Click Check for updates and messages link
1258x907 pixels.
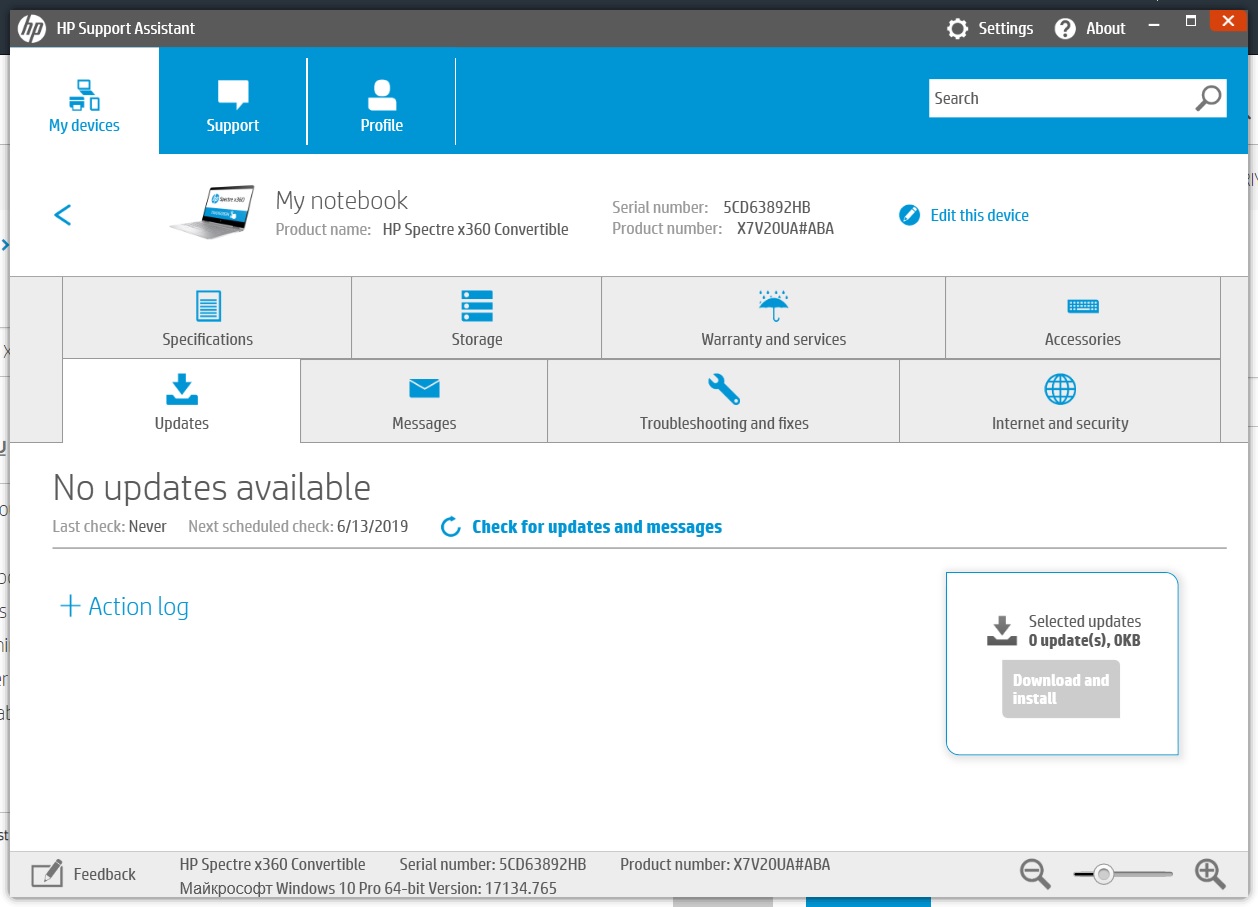click(597, 527)
